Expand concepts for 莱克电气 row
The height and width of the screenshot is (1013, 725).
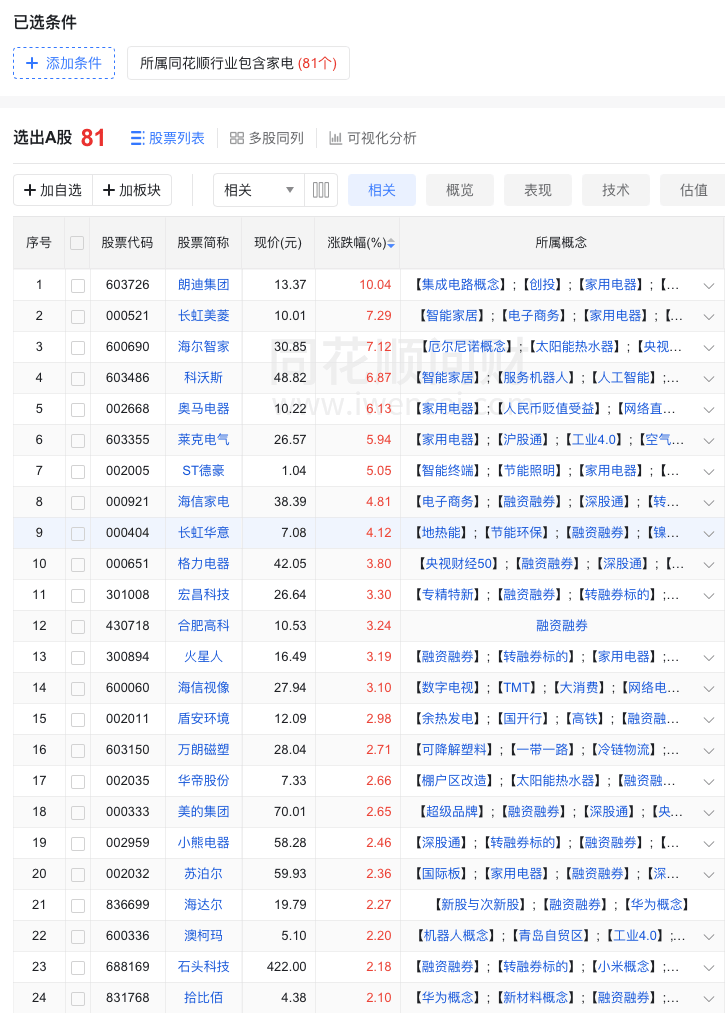709,441
